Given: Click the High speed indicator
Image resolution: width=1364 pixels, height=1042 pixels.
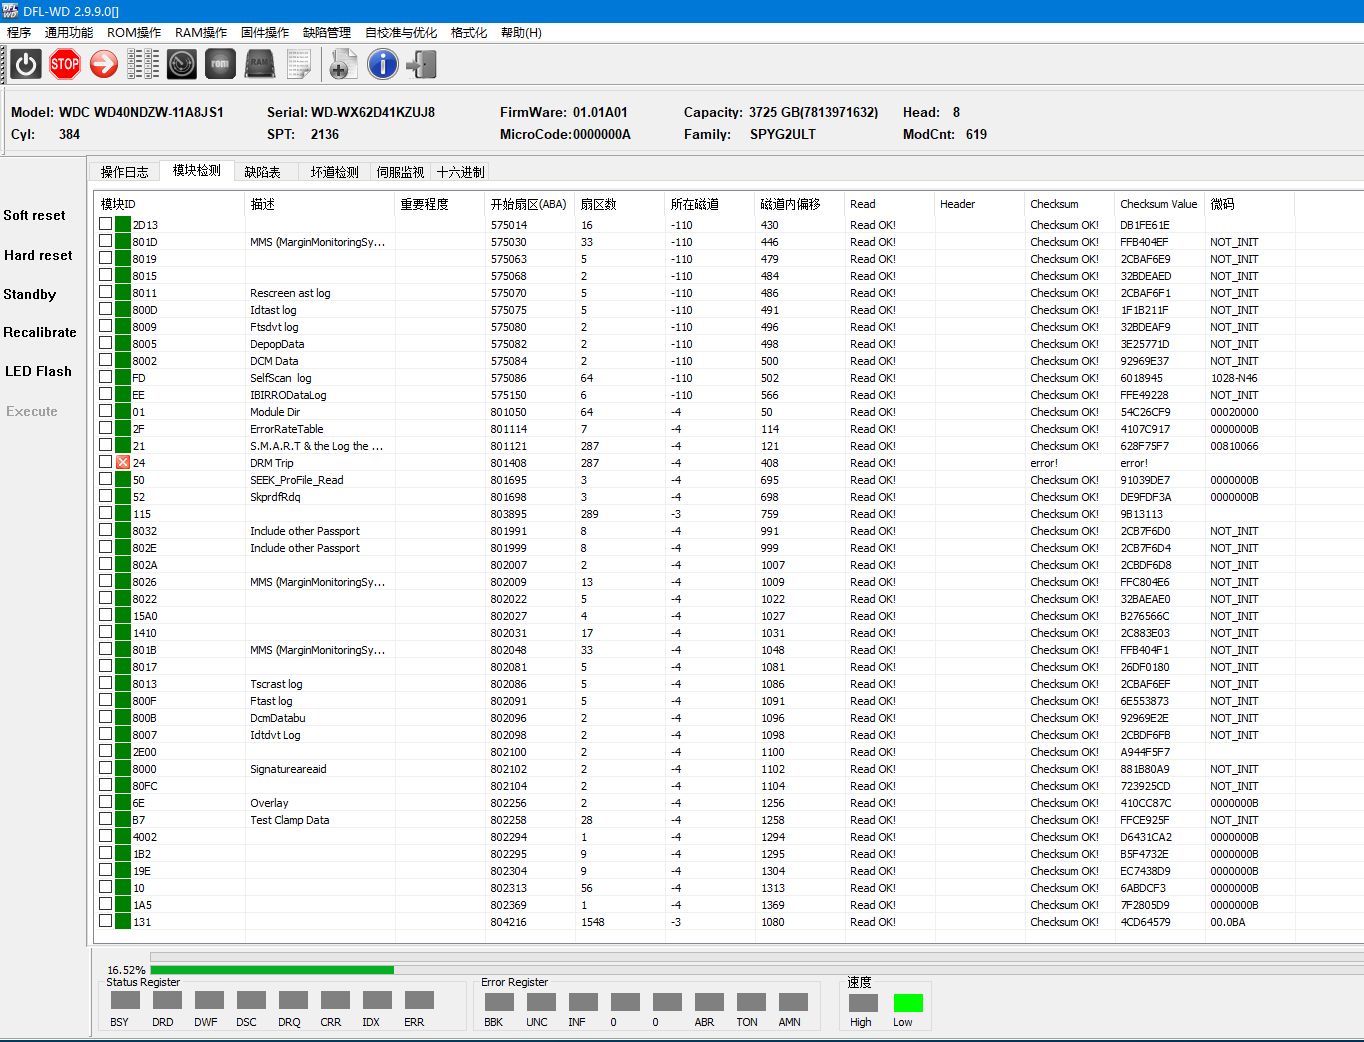Looking at the screenshot, I should point(863,1003).
